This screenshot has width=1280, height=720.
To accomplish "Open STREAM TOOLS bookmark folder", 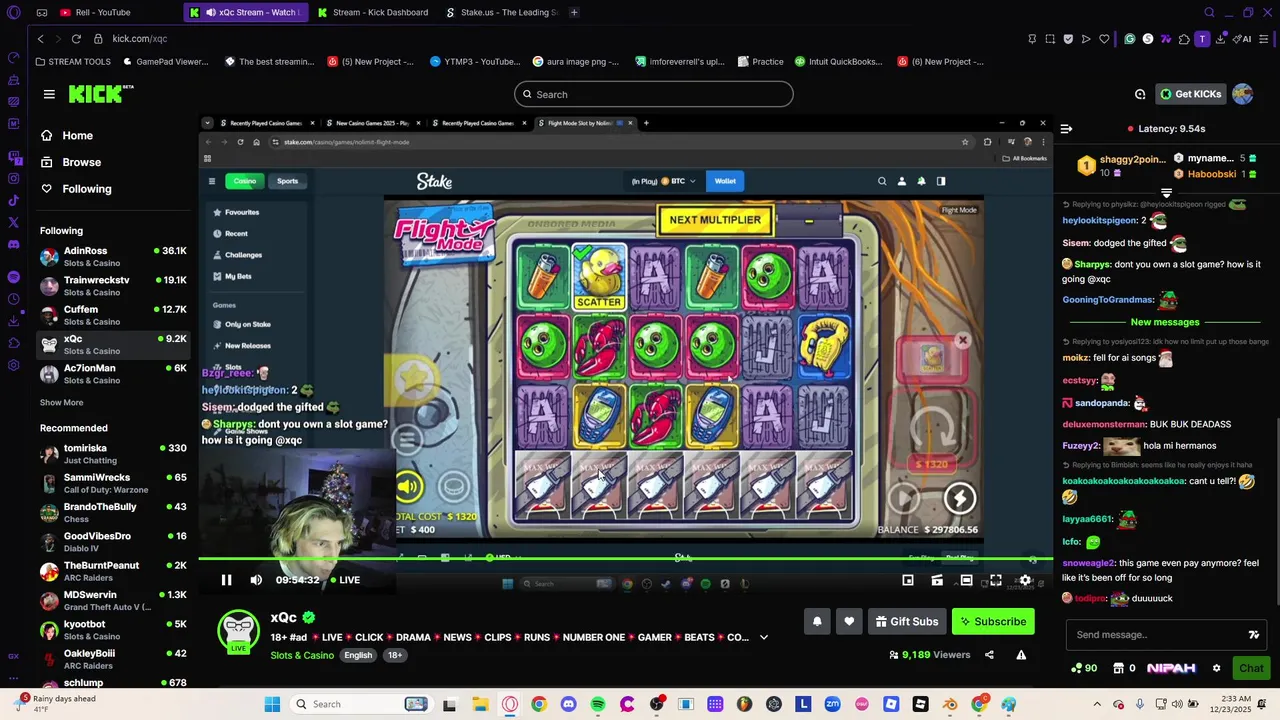I will [72, 61].
